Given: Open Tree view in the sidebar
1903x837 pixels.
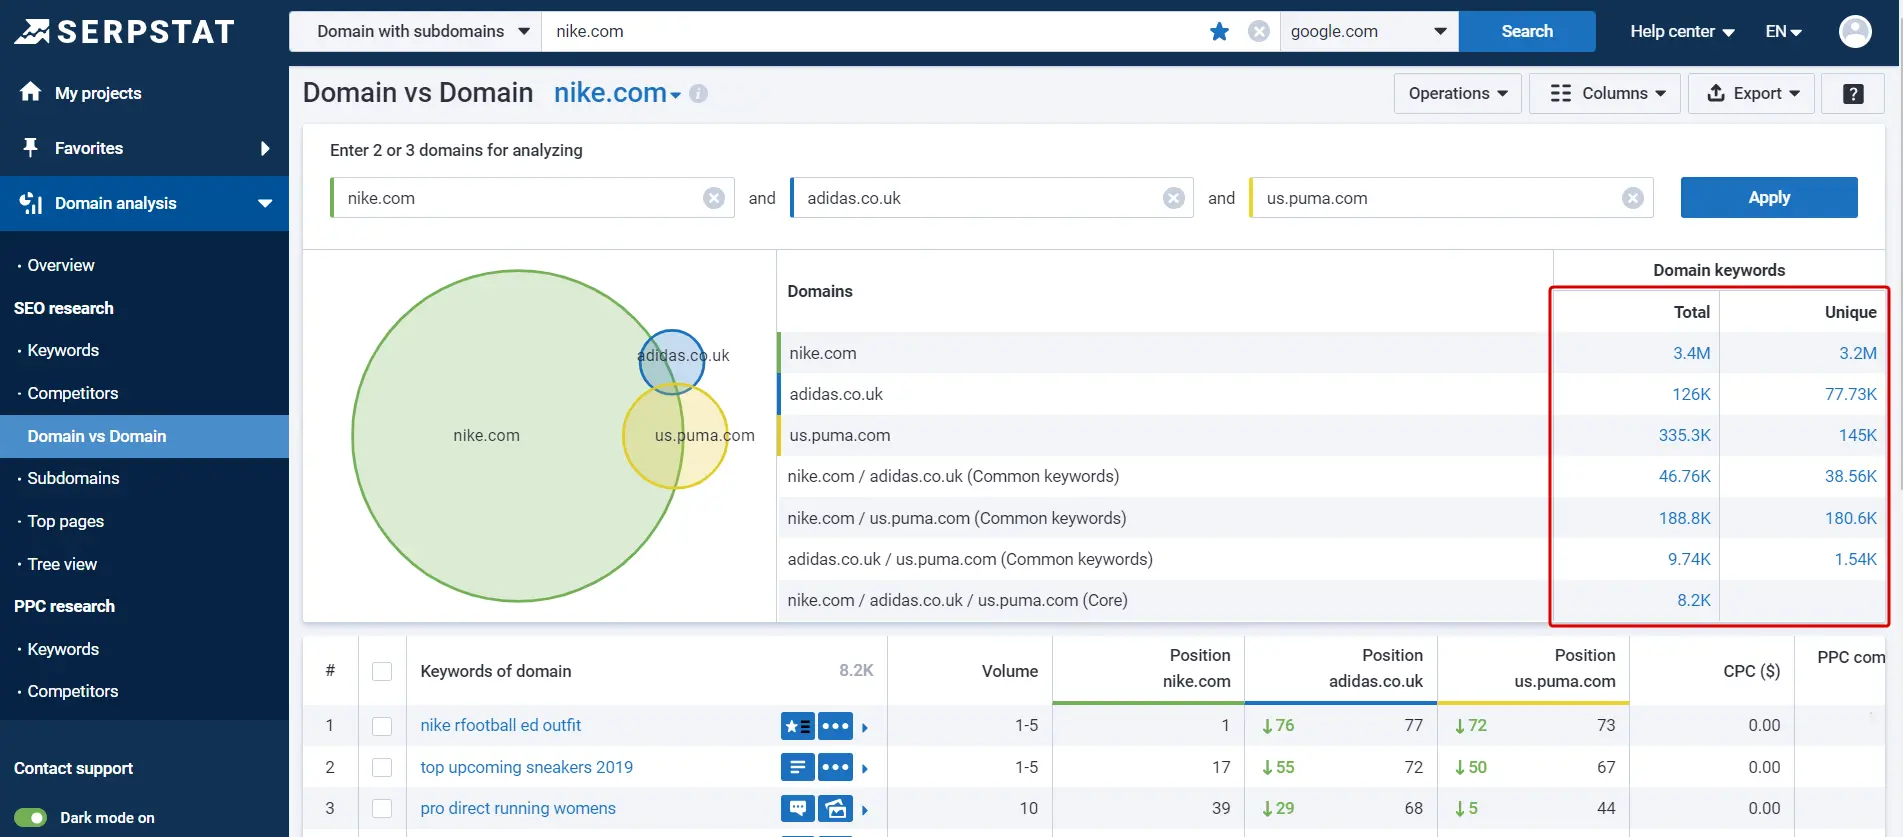Looking at the screenshot, I should tap(62, 564).
